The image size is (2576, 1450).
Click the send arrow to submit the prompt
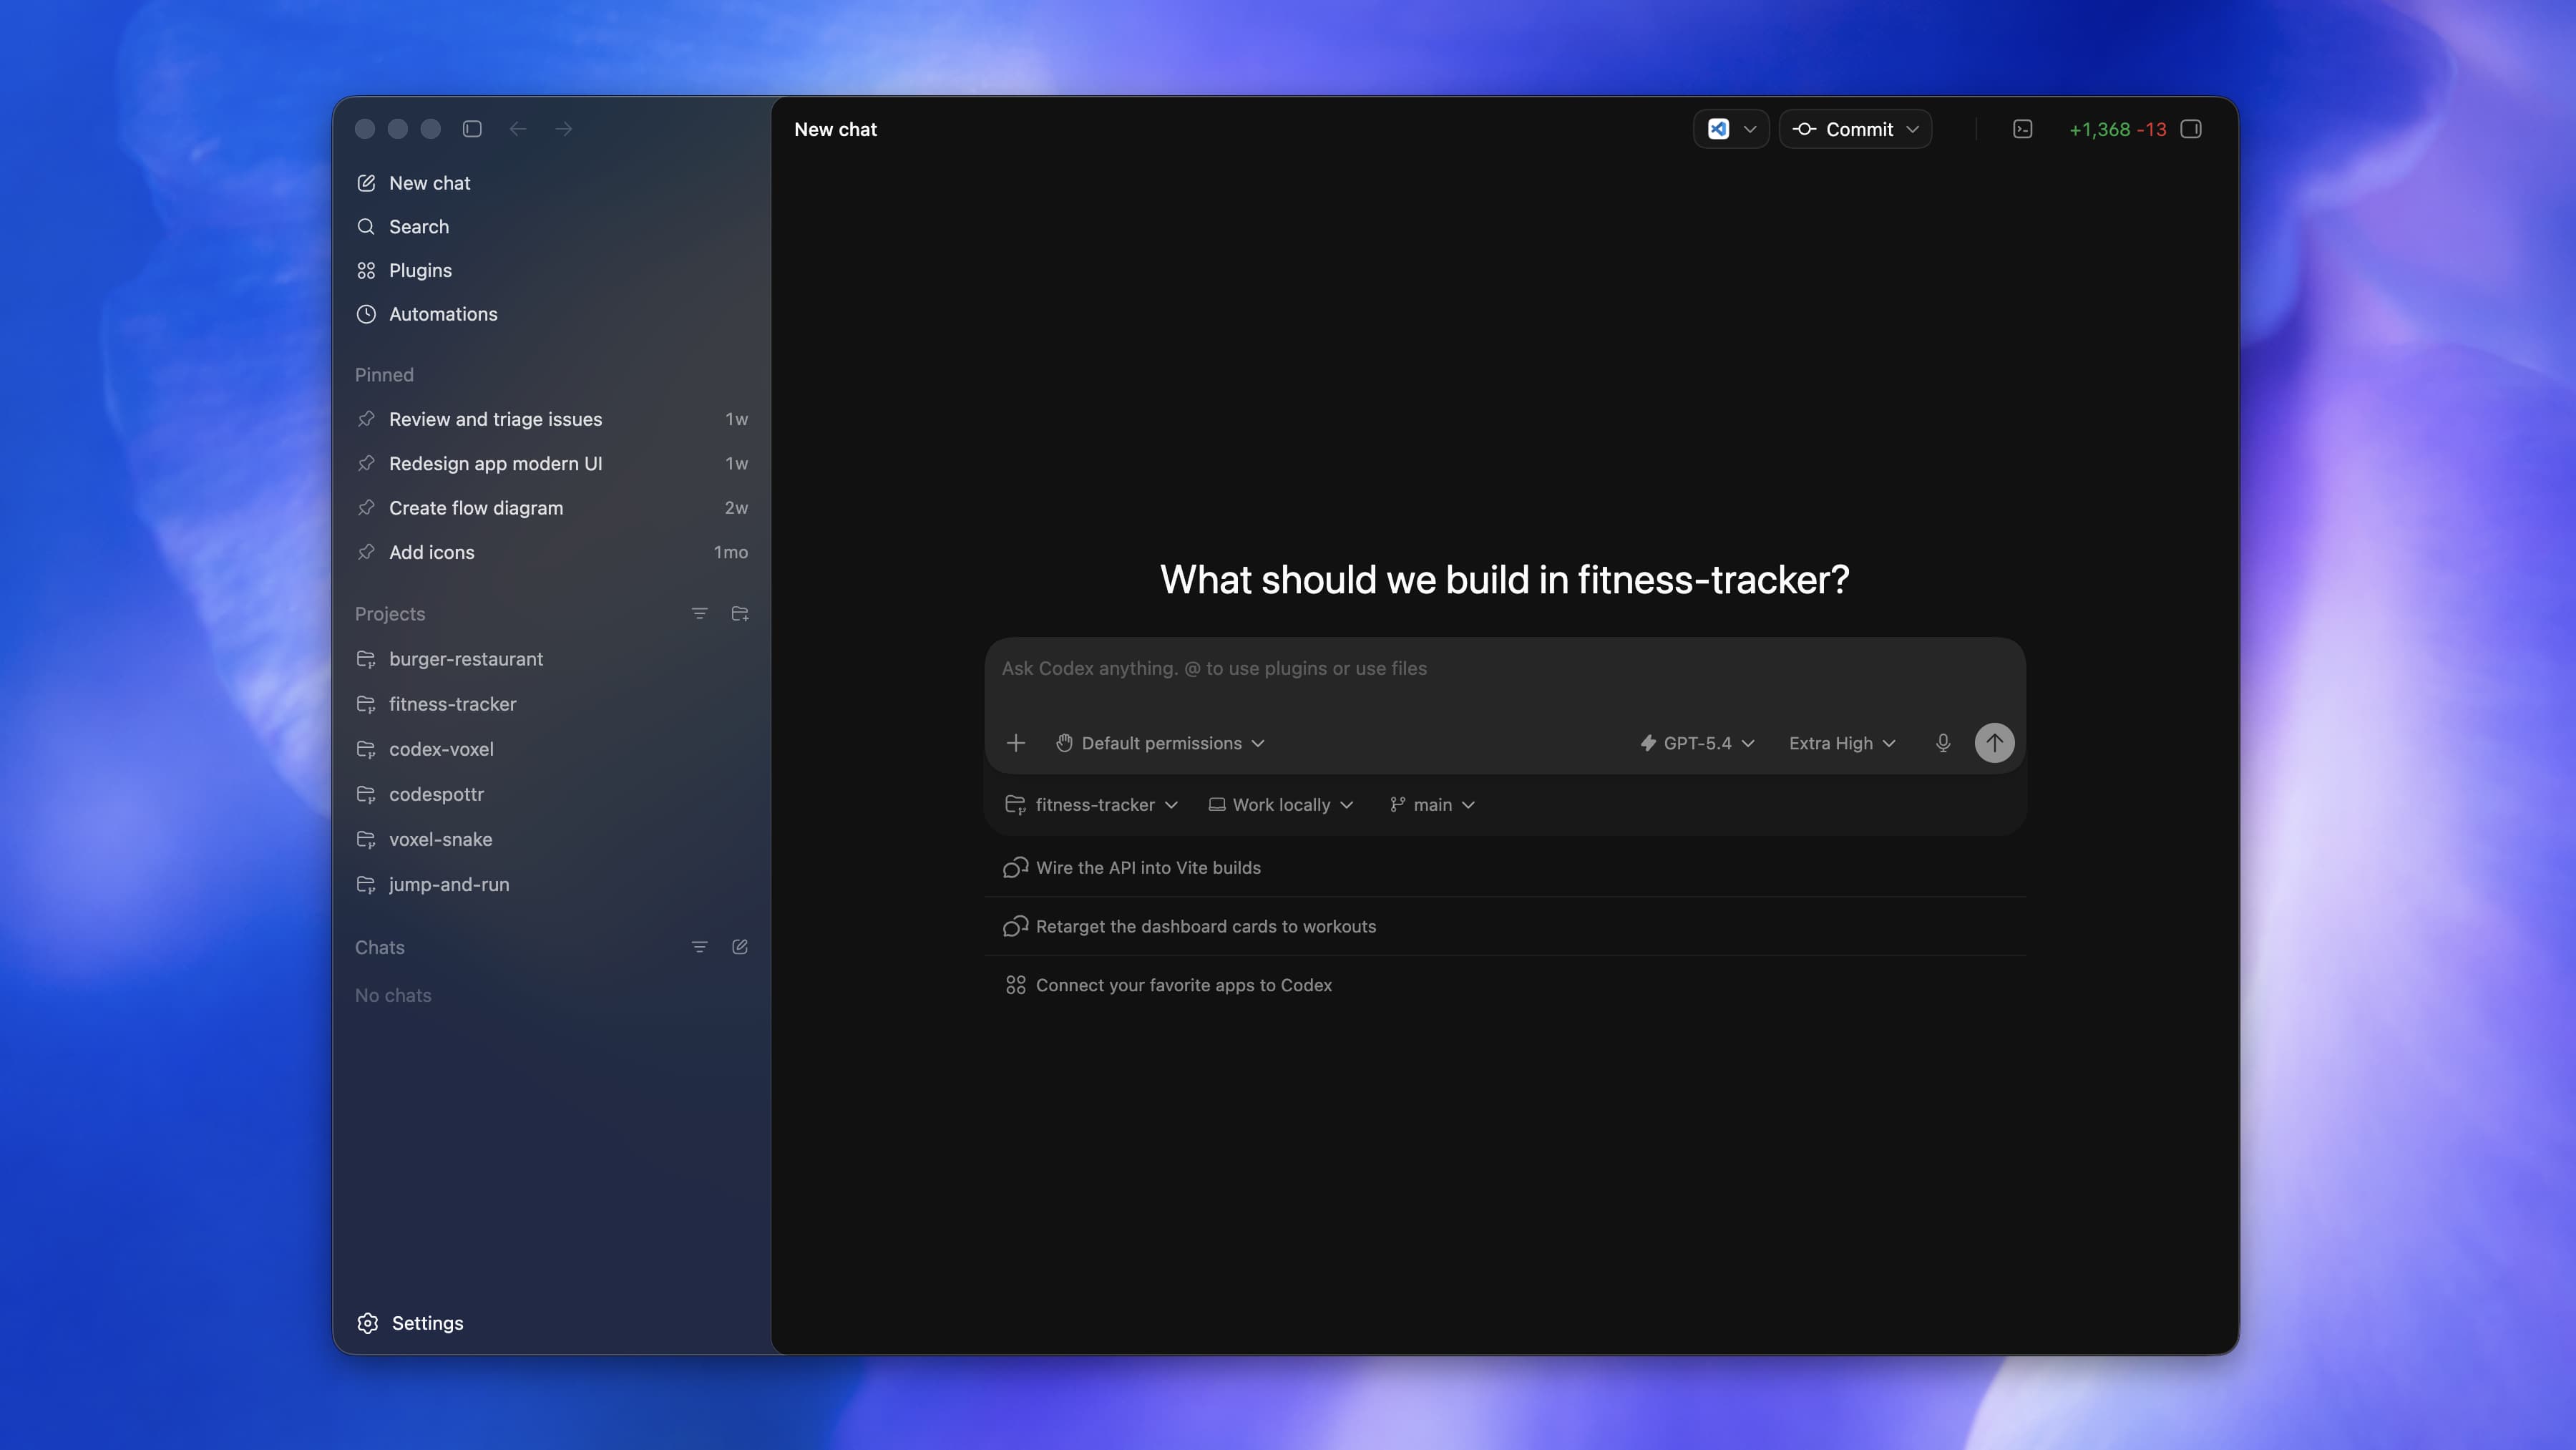(1995, 743)
